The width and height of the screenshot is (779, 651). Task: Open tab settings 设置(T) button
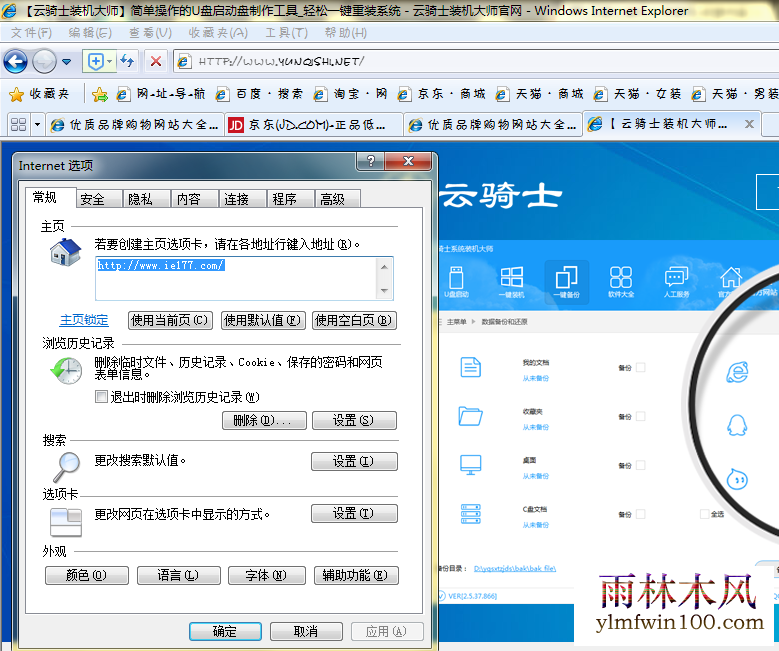[354, 513]
